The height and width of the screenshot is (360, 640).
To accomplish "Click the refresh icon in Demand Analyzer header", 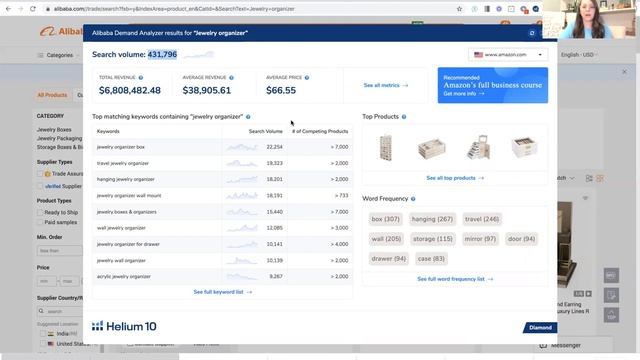I will tap(532, 33).
